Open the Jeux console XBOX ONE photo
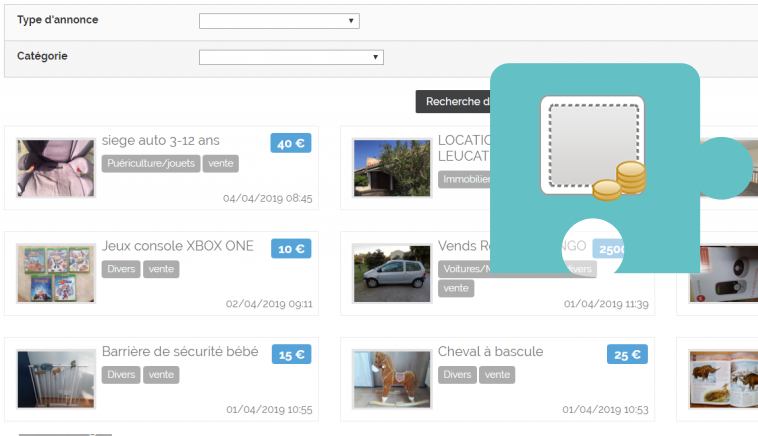758x436 pixels. tap(56, 274)
